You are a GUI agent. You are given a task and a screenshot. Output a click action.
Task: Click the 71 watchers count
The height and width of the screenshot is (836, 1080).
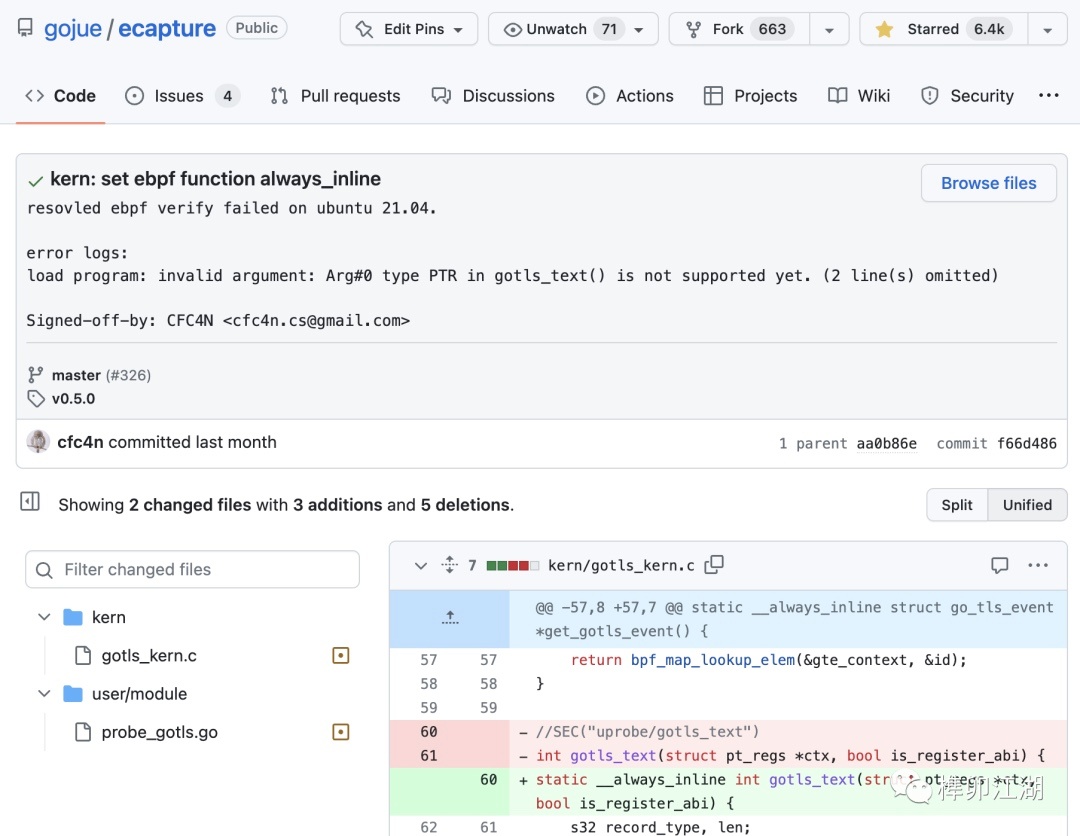tap(609, 29)
